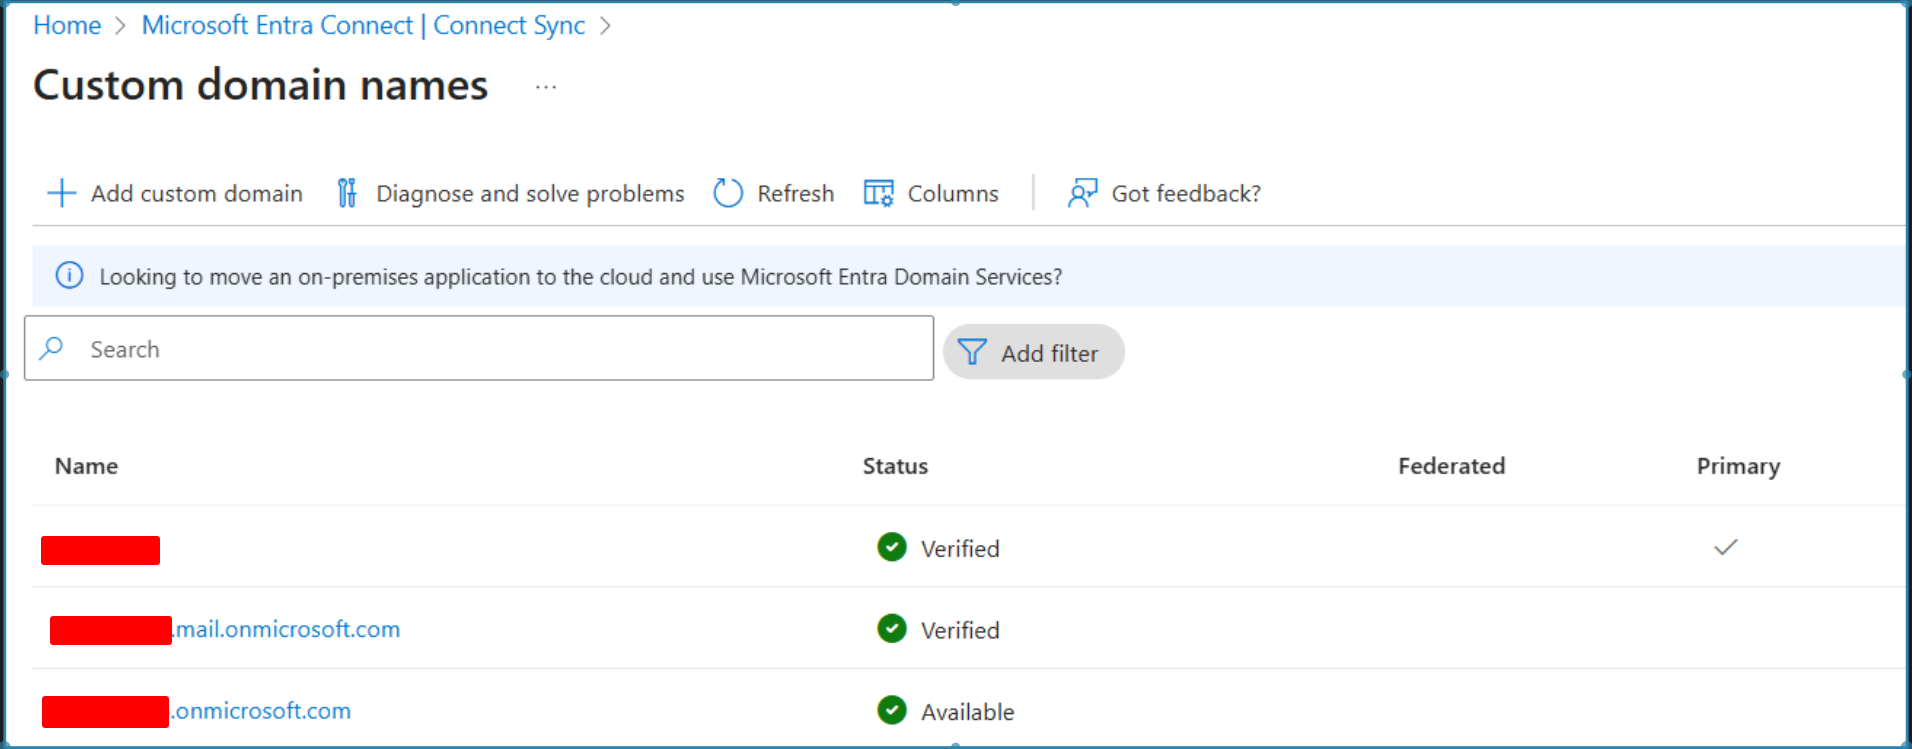Click the Diagnose and solve problems wrench icon
This screenshot has height=749, width=1912.
347,193
